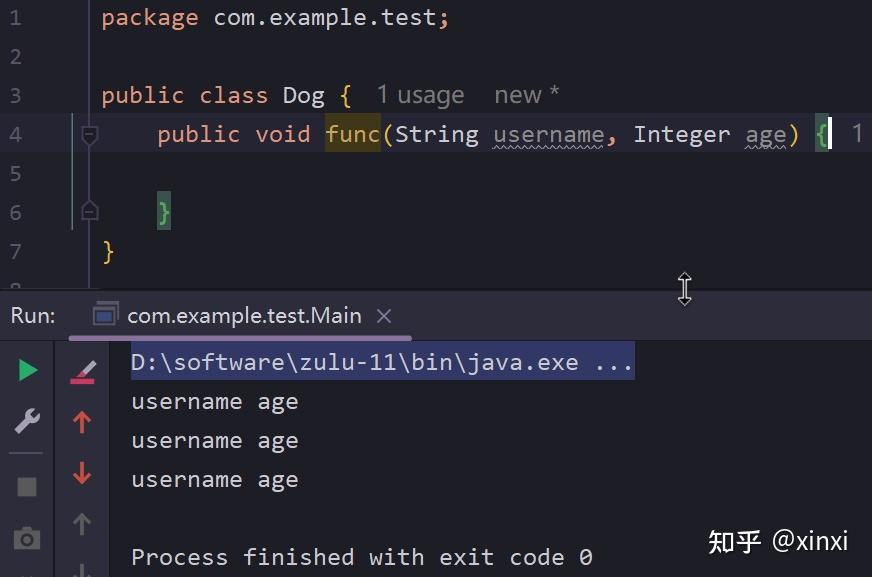Click the func method name in the editor
Screen dimensions: 872x577
coord(353,134)
